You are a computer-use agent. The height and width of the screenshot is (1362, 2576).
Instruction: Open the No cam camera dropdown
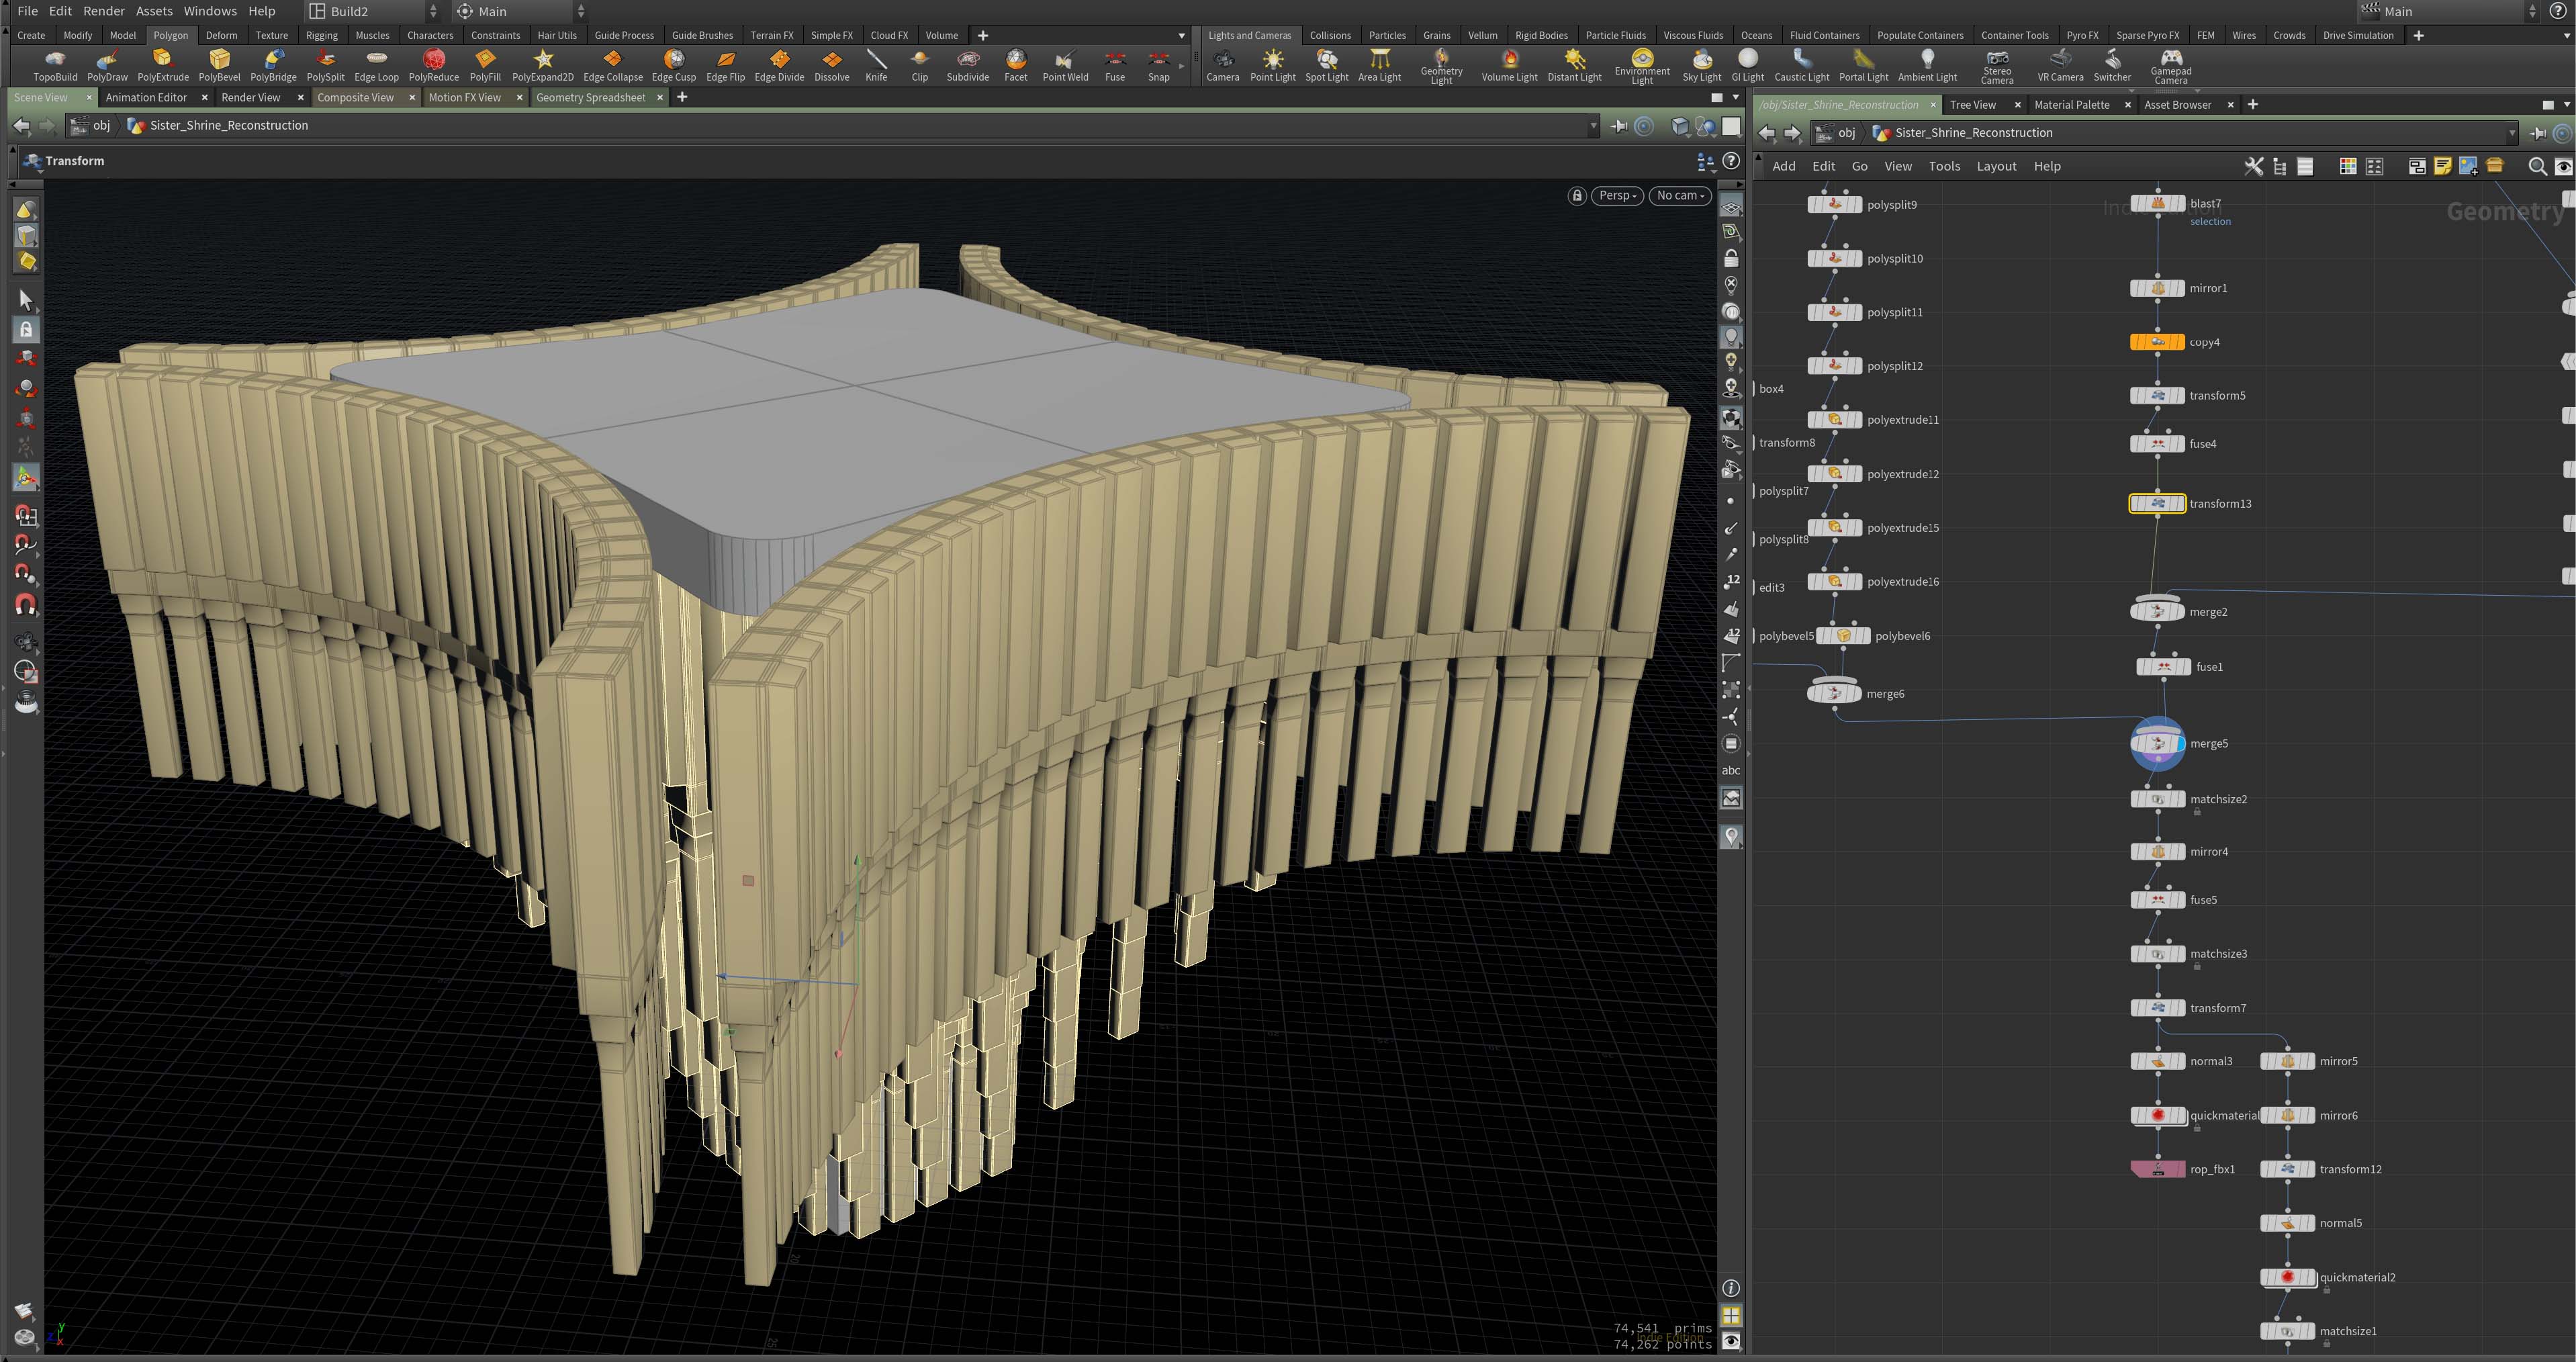(x=1679, y=196)
